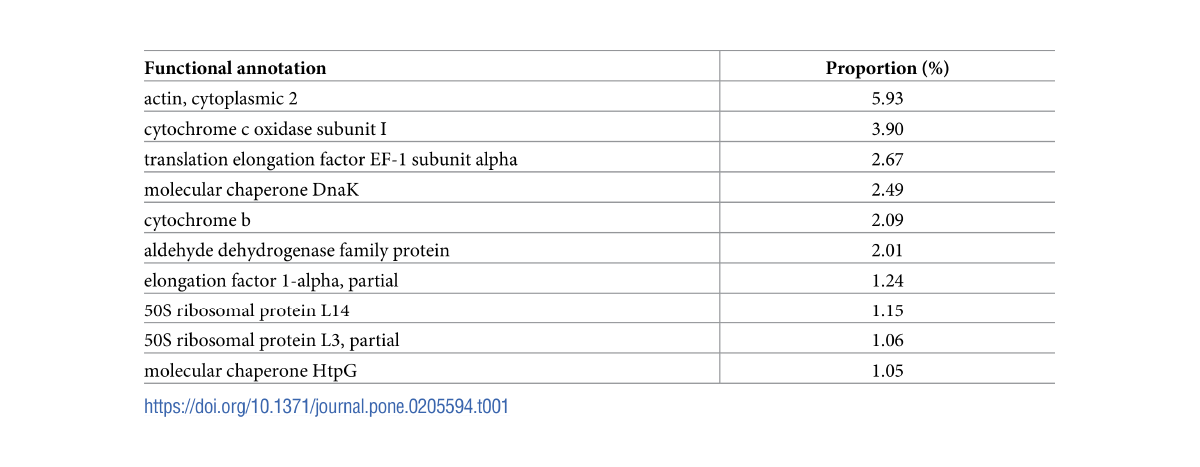
Task: Click 'elongation factor 1-alpha, partial' cell
Action: pos(271,280)
